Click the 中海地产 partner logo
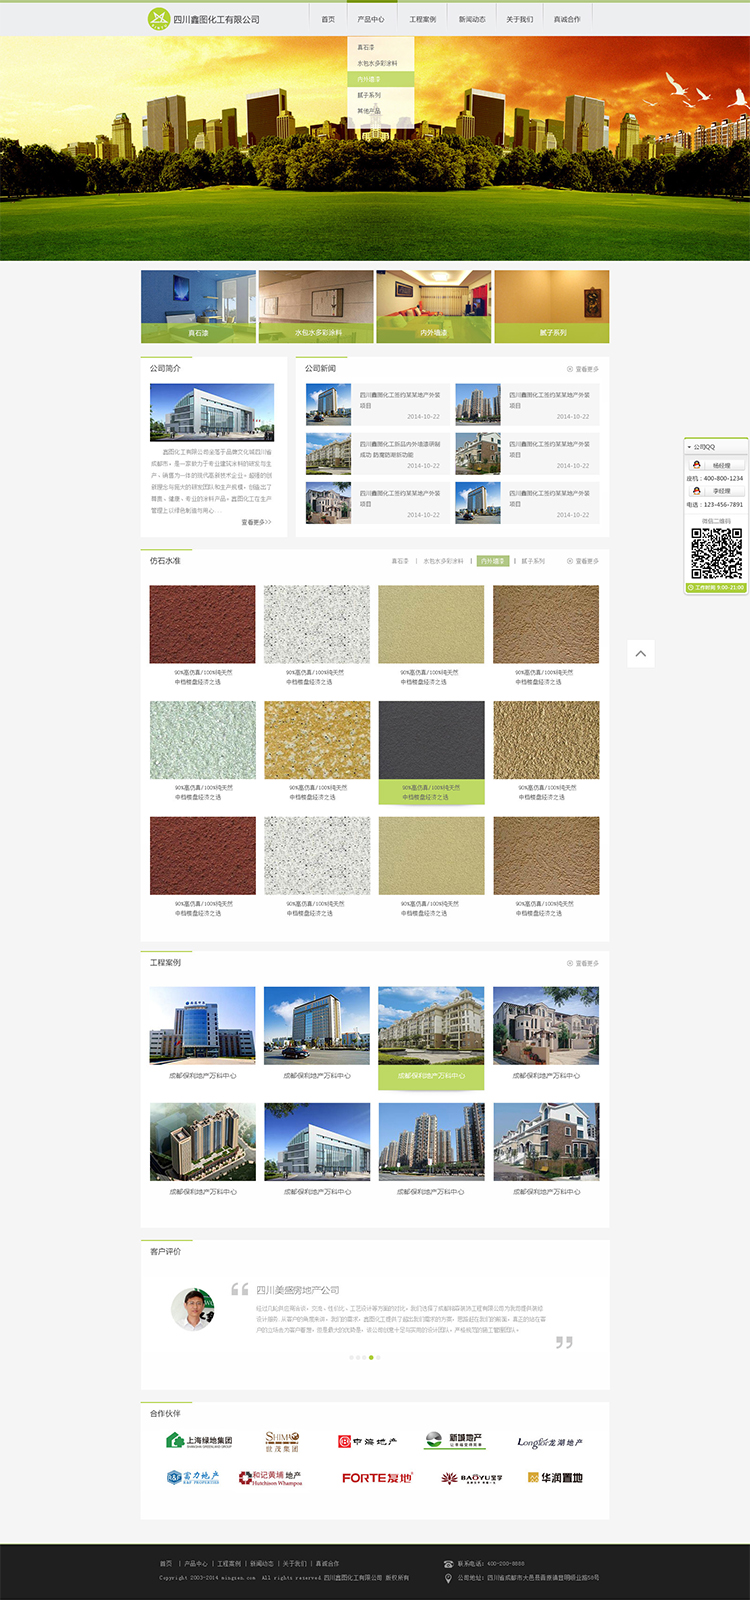 [368, 1441]
